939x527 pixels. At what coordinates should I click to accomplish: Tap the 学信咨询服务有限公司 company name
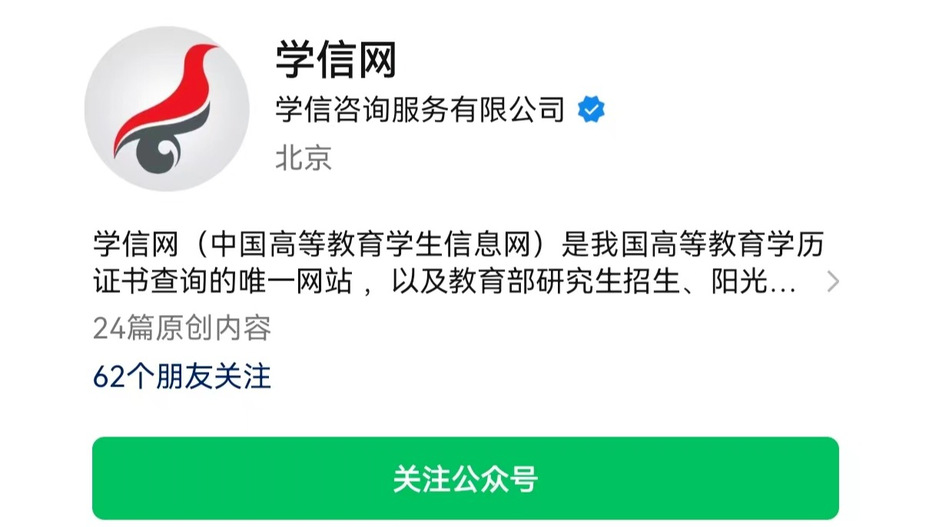(x=420, y=110)
